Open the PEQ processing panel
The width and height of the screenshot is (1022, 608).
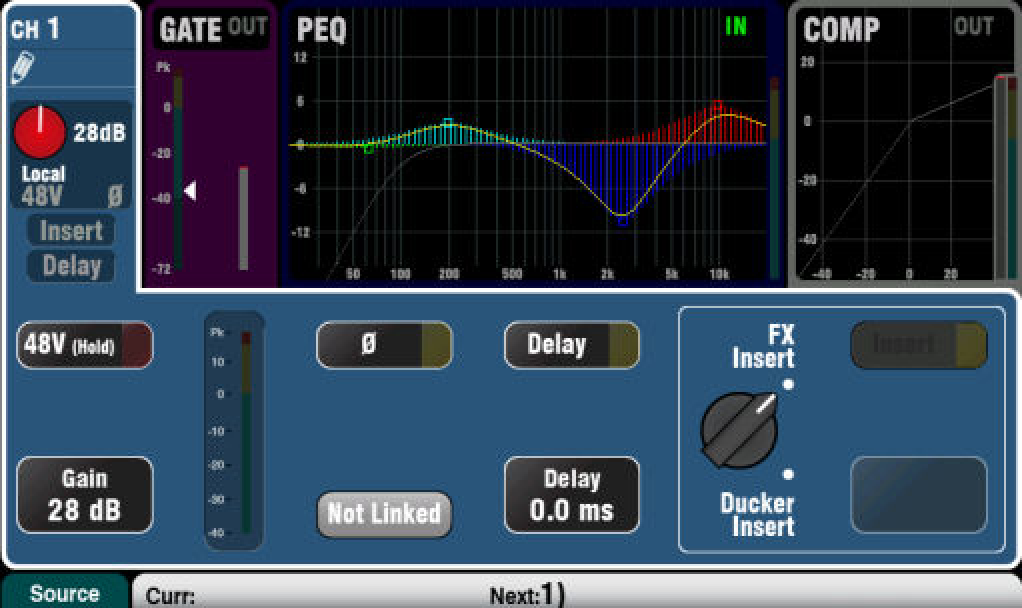coord(532,146)
